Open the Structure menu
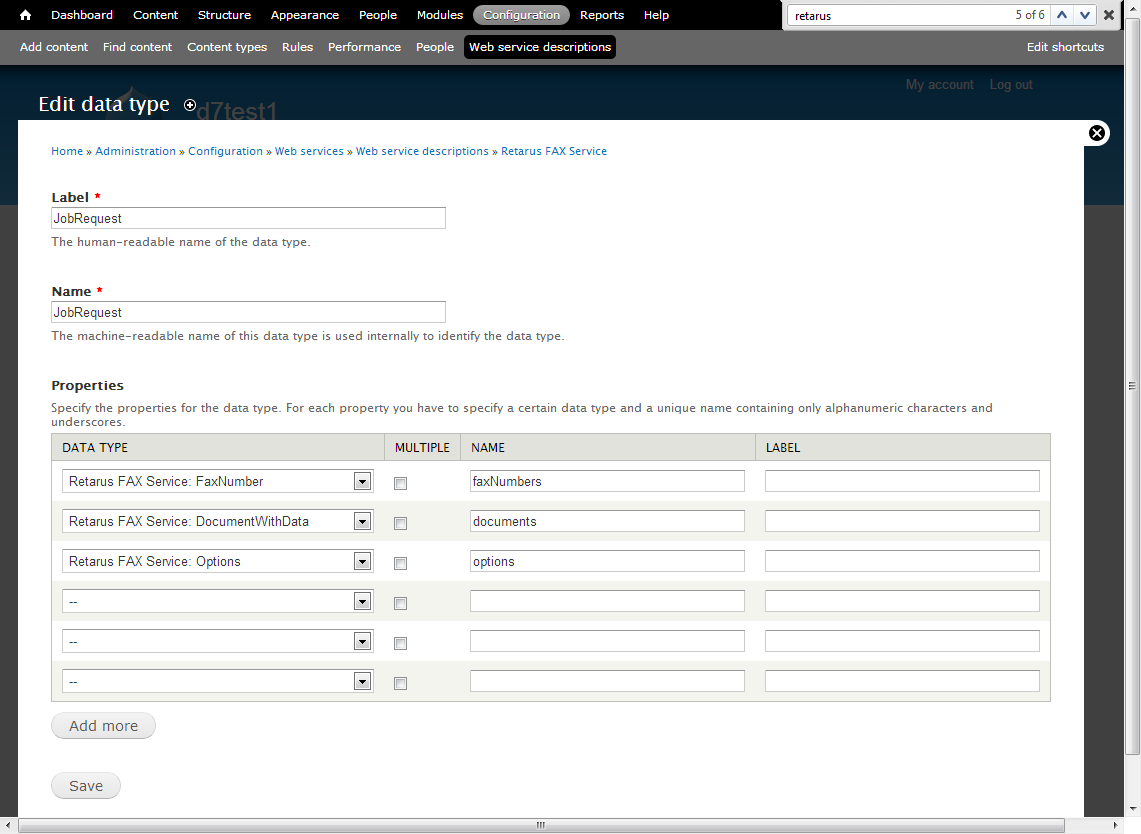Viewport: 1141px width, 834px height. pyautogui.click(x=224, y=15)
